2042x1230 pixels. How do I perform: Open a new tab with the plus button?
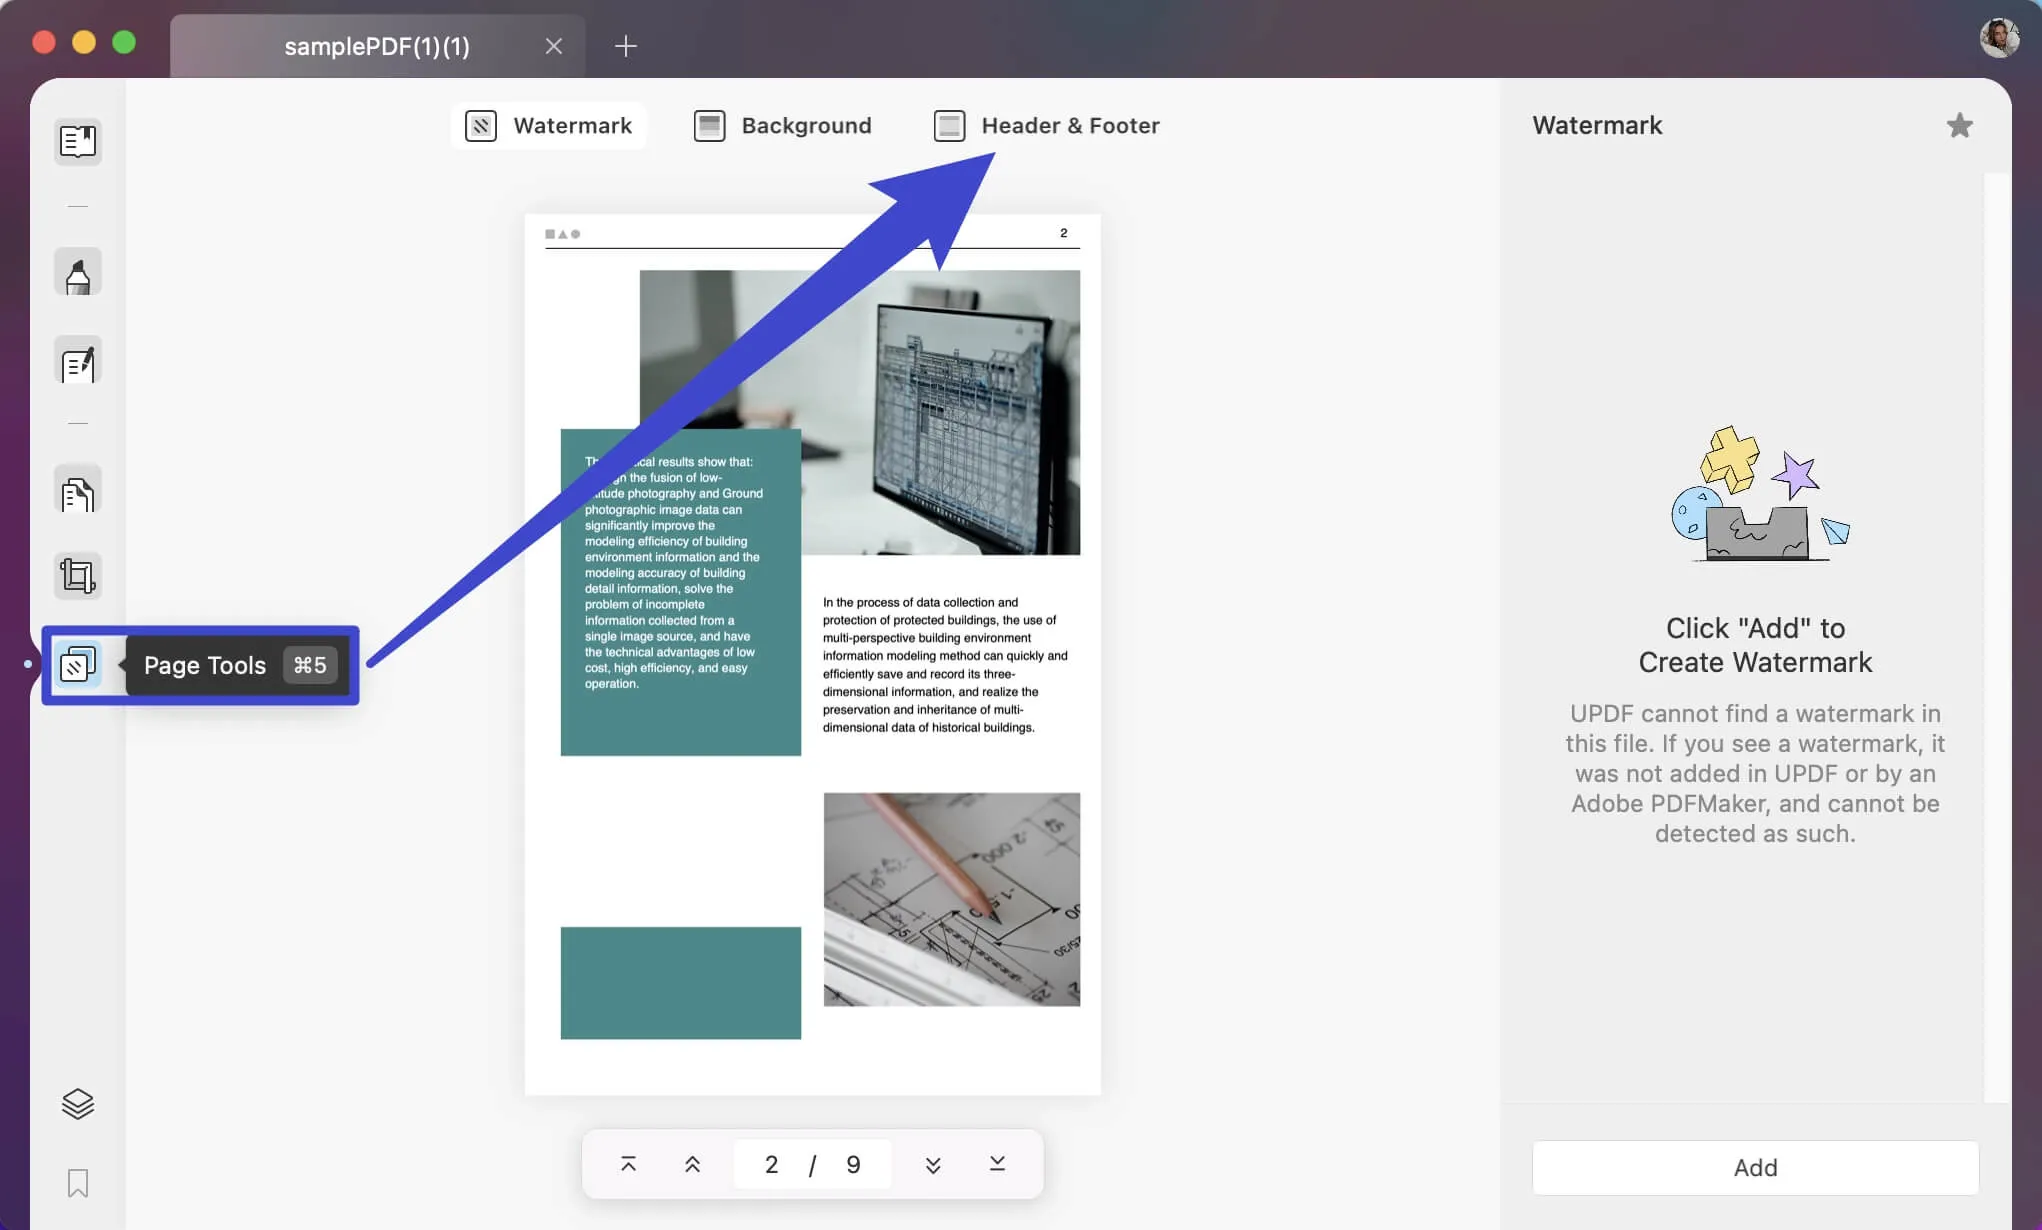pyautogui.click(x=626, y=46)
